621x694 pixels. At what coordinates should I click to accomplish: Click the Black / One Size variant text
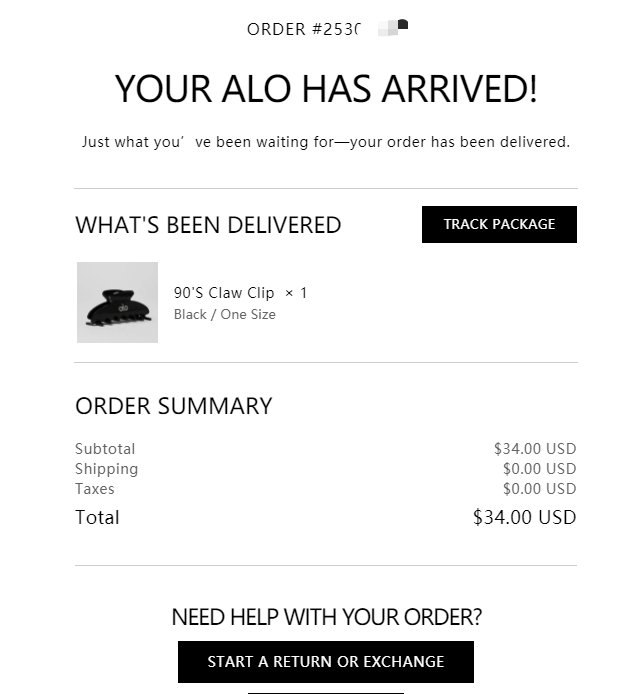point(224,315)
